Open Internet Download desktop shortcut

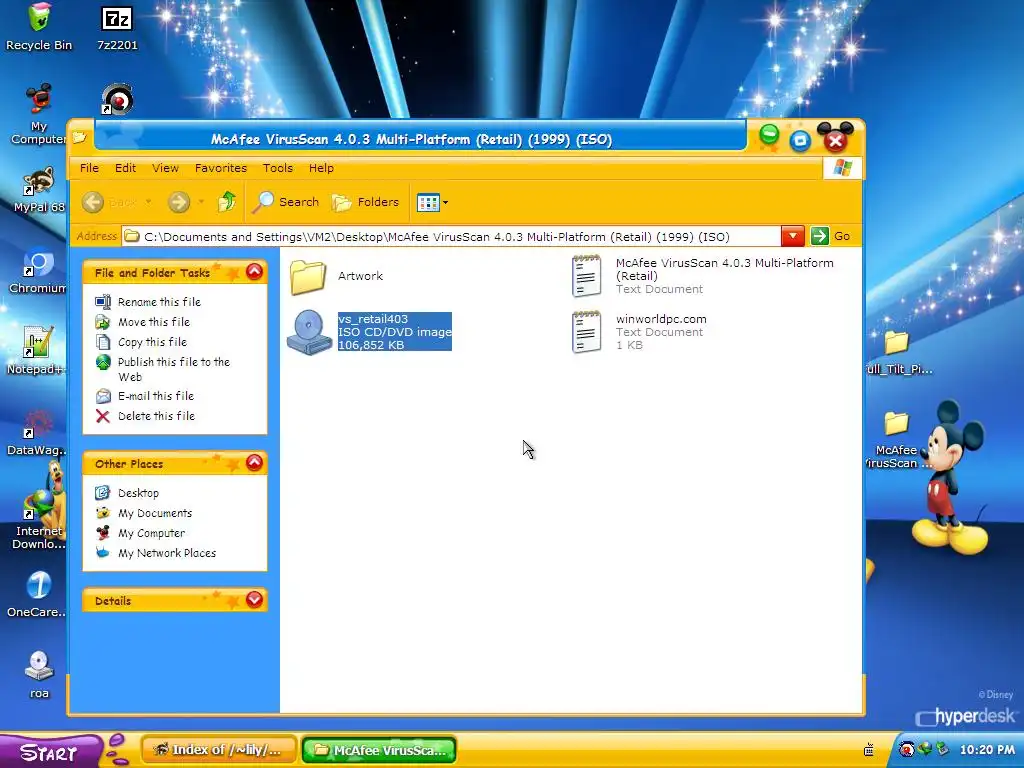[39, 519]
